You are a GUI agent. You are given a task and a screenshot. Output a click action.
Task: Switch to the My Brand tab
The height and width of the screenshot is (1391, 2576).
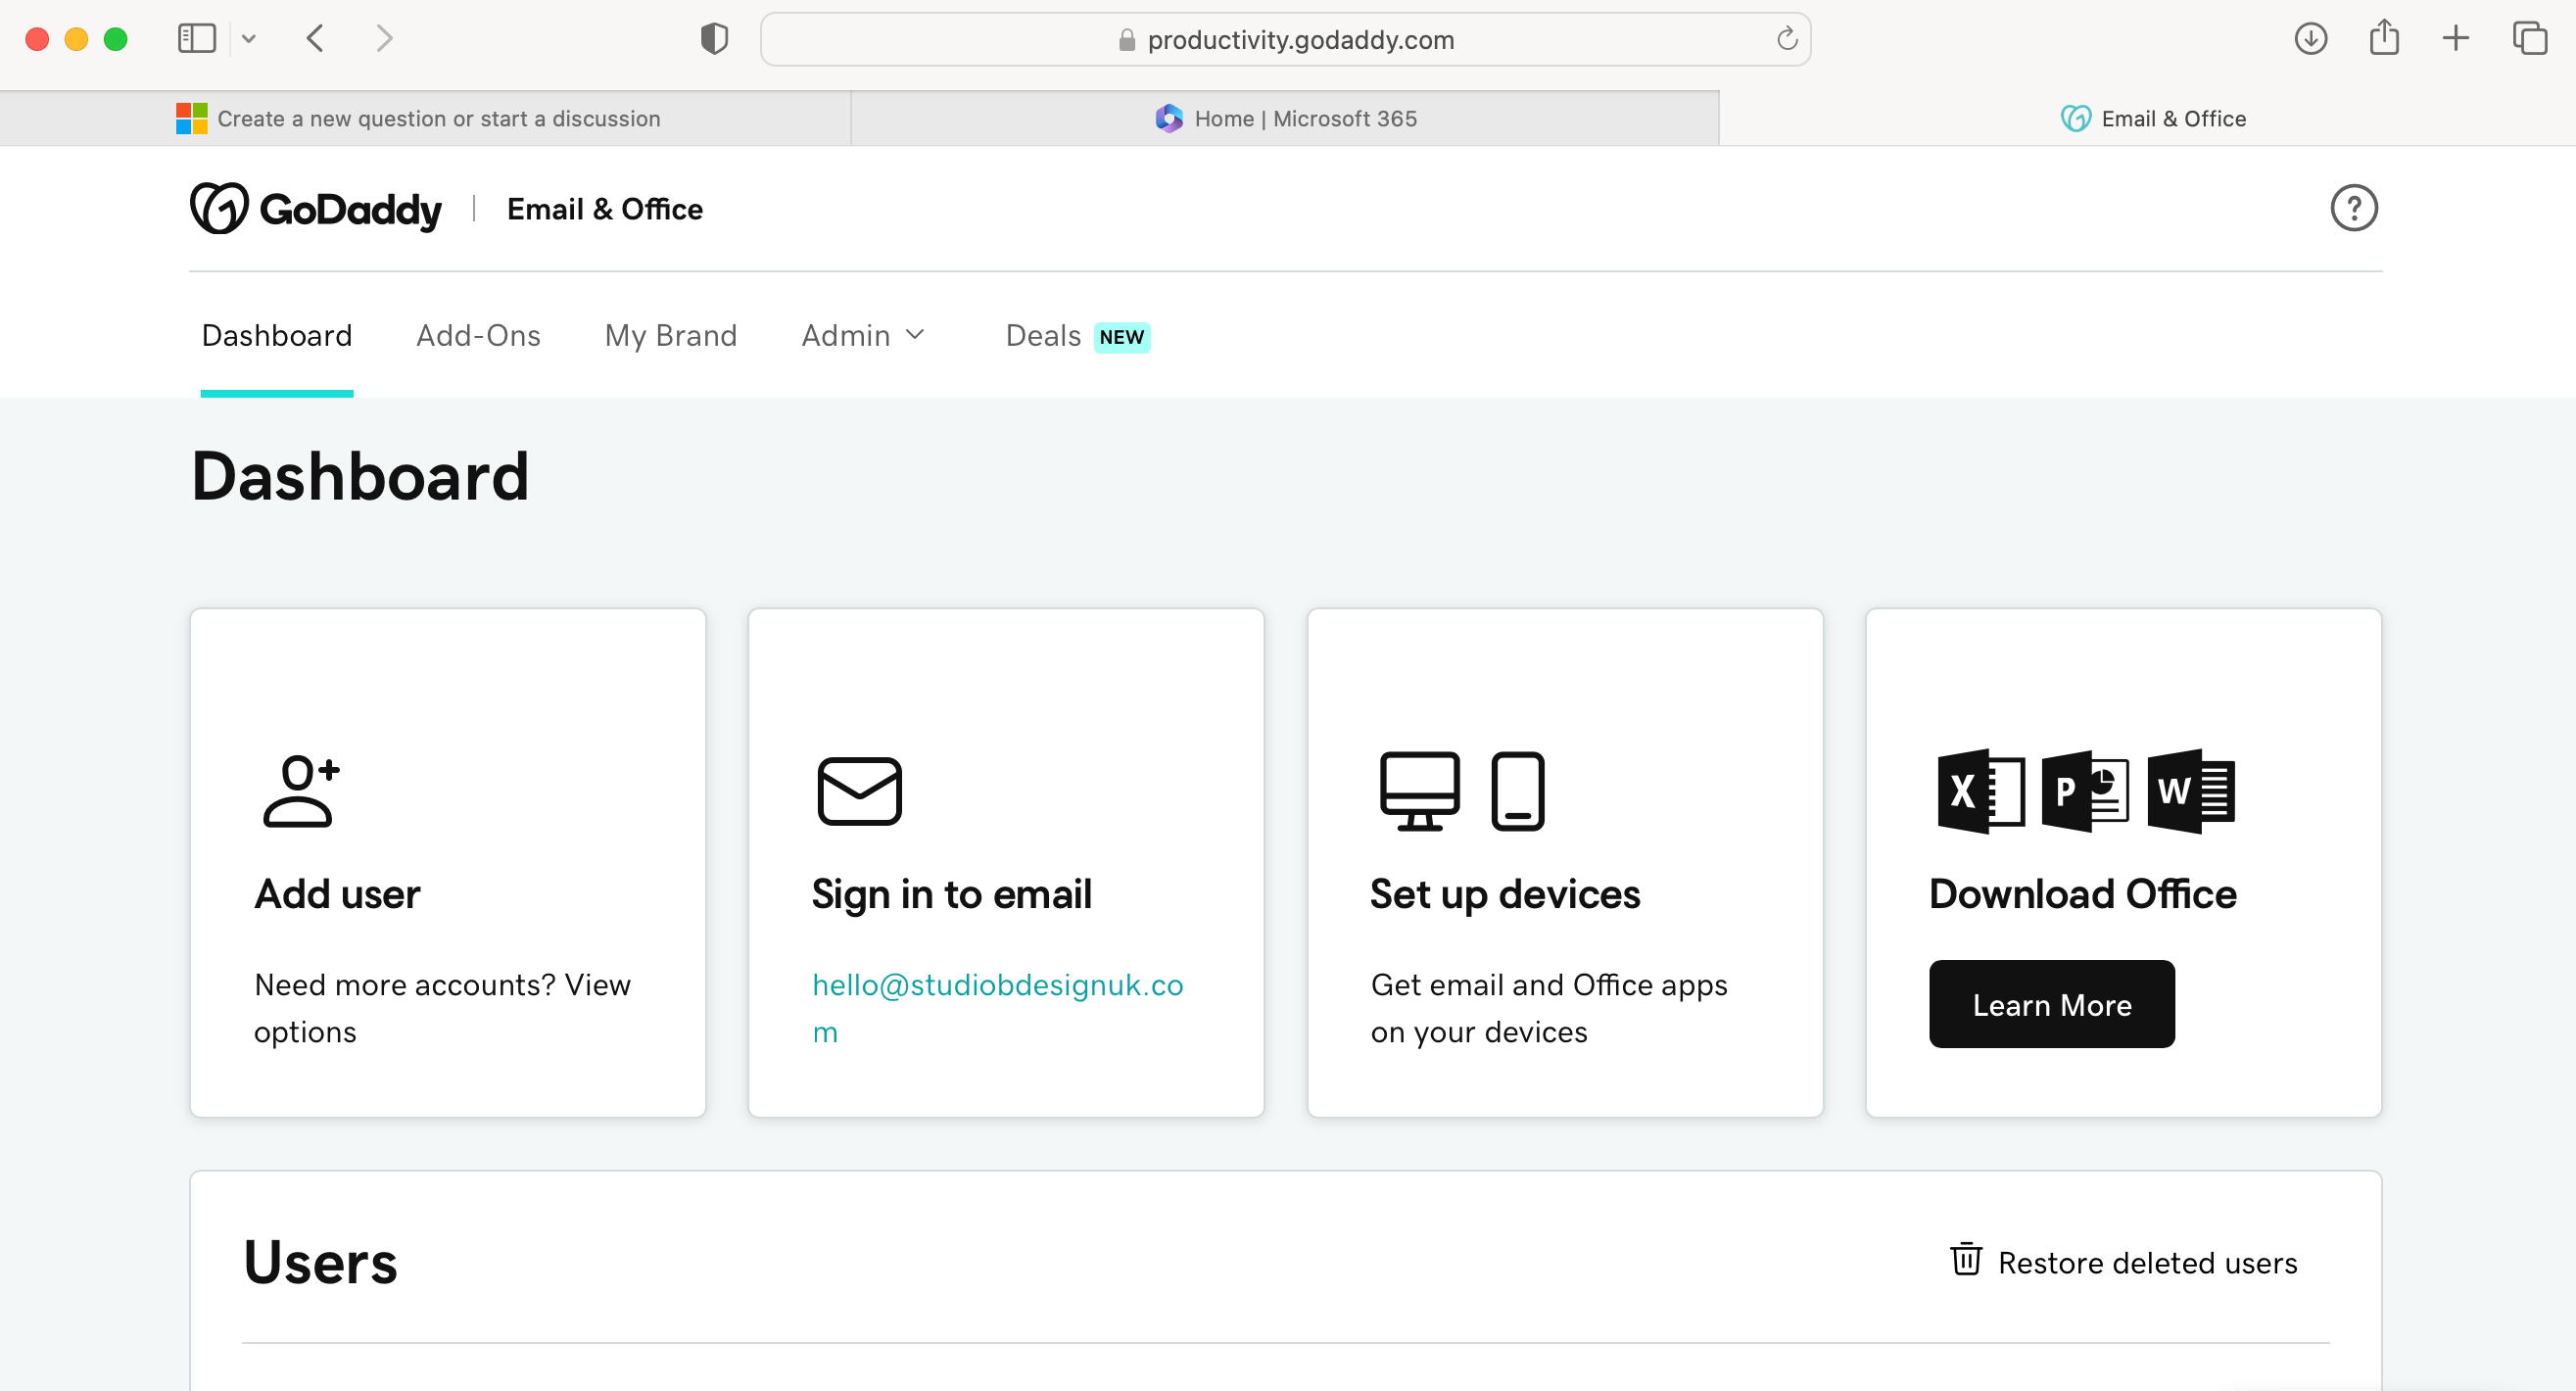click(671, 336)
